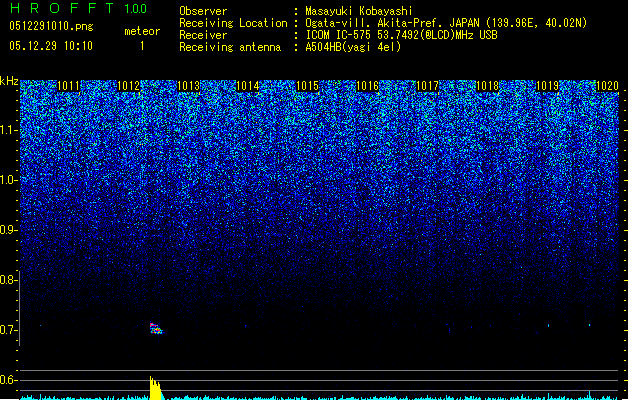Click the receiver ICOM IC-575 text

pos(339,35)
